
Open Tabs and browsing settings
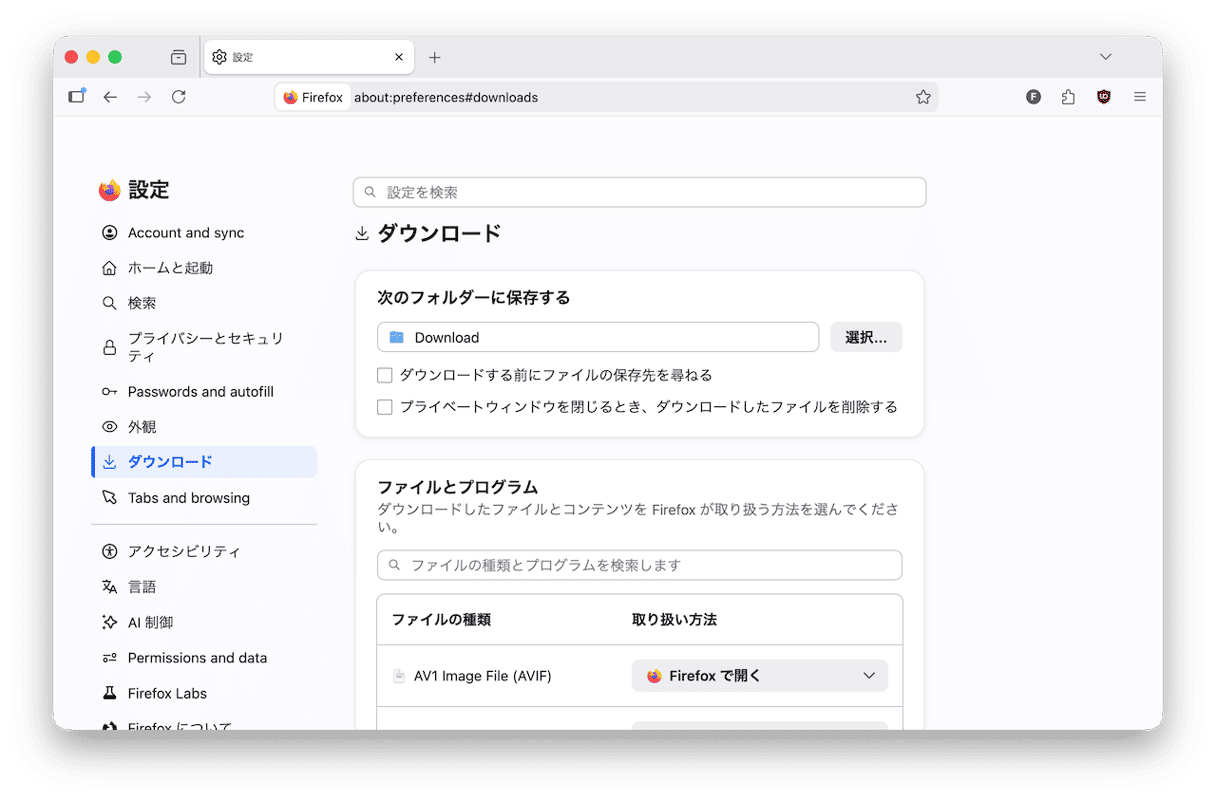click(204, 498)
